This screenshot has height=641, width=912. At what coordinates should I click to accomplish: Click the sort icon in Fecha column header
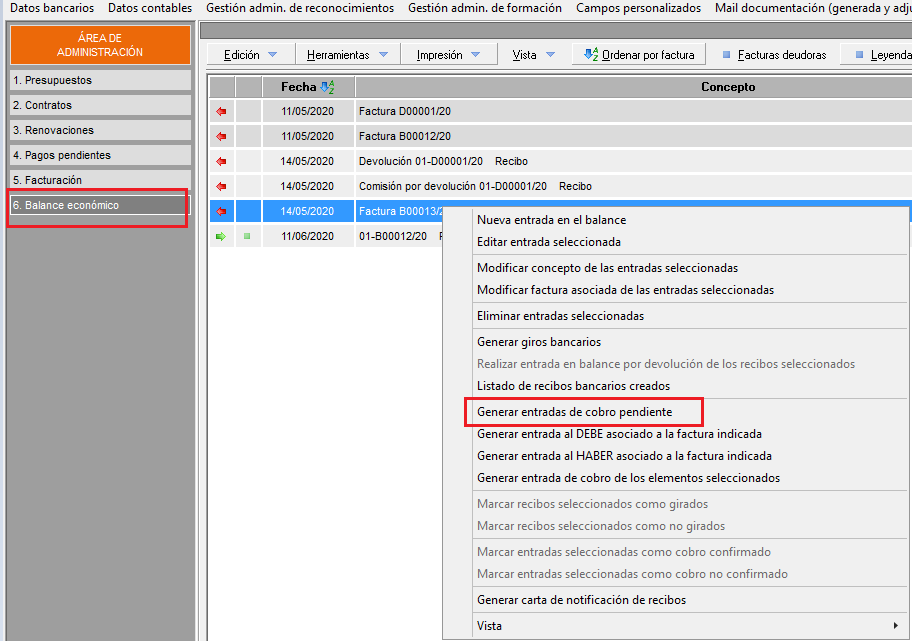(x=327, y=87)
